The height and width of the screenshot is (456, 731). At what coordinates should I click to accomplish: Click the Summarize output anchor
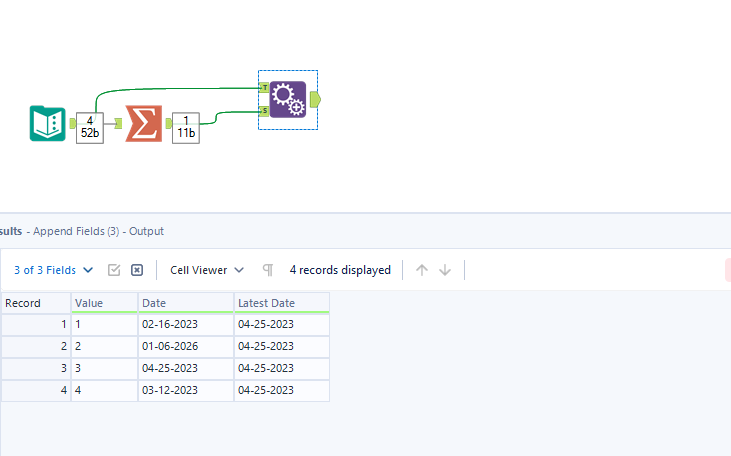[168, 124]
